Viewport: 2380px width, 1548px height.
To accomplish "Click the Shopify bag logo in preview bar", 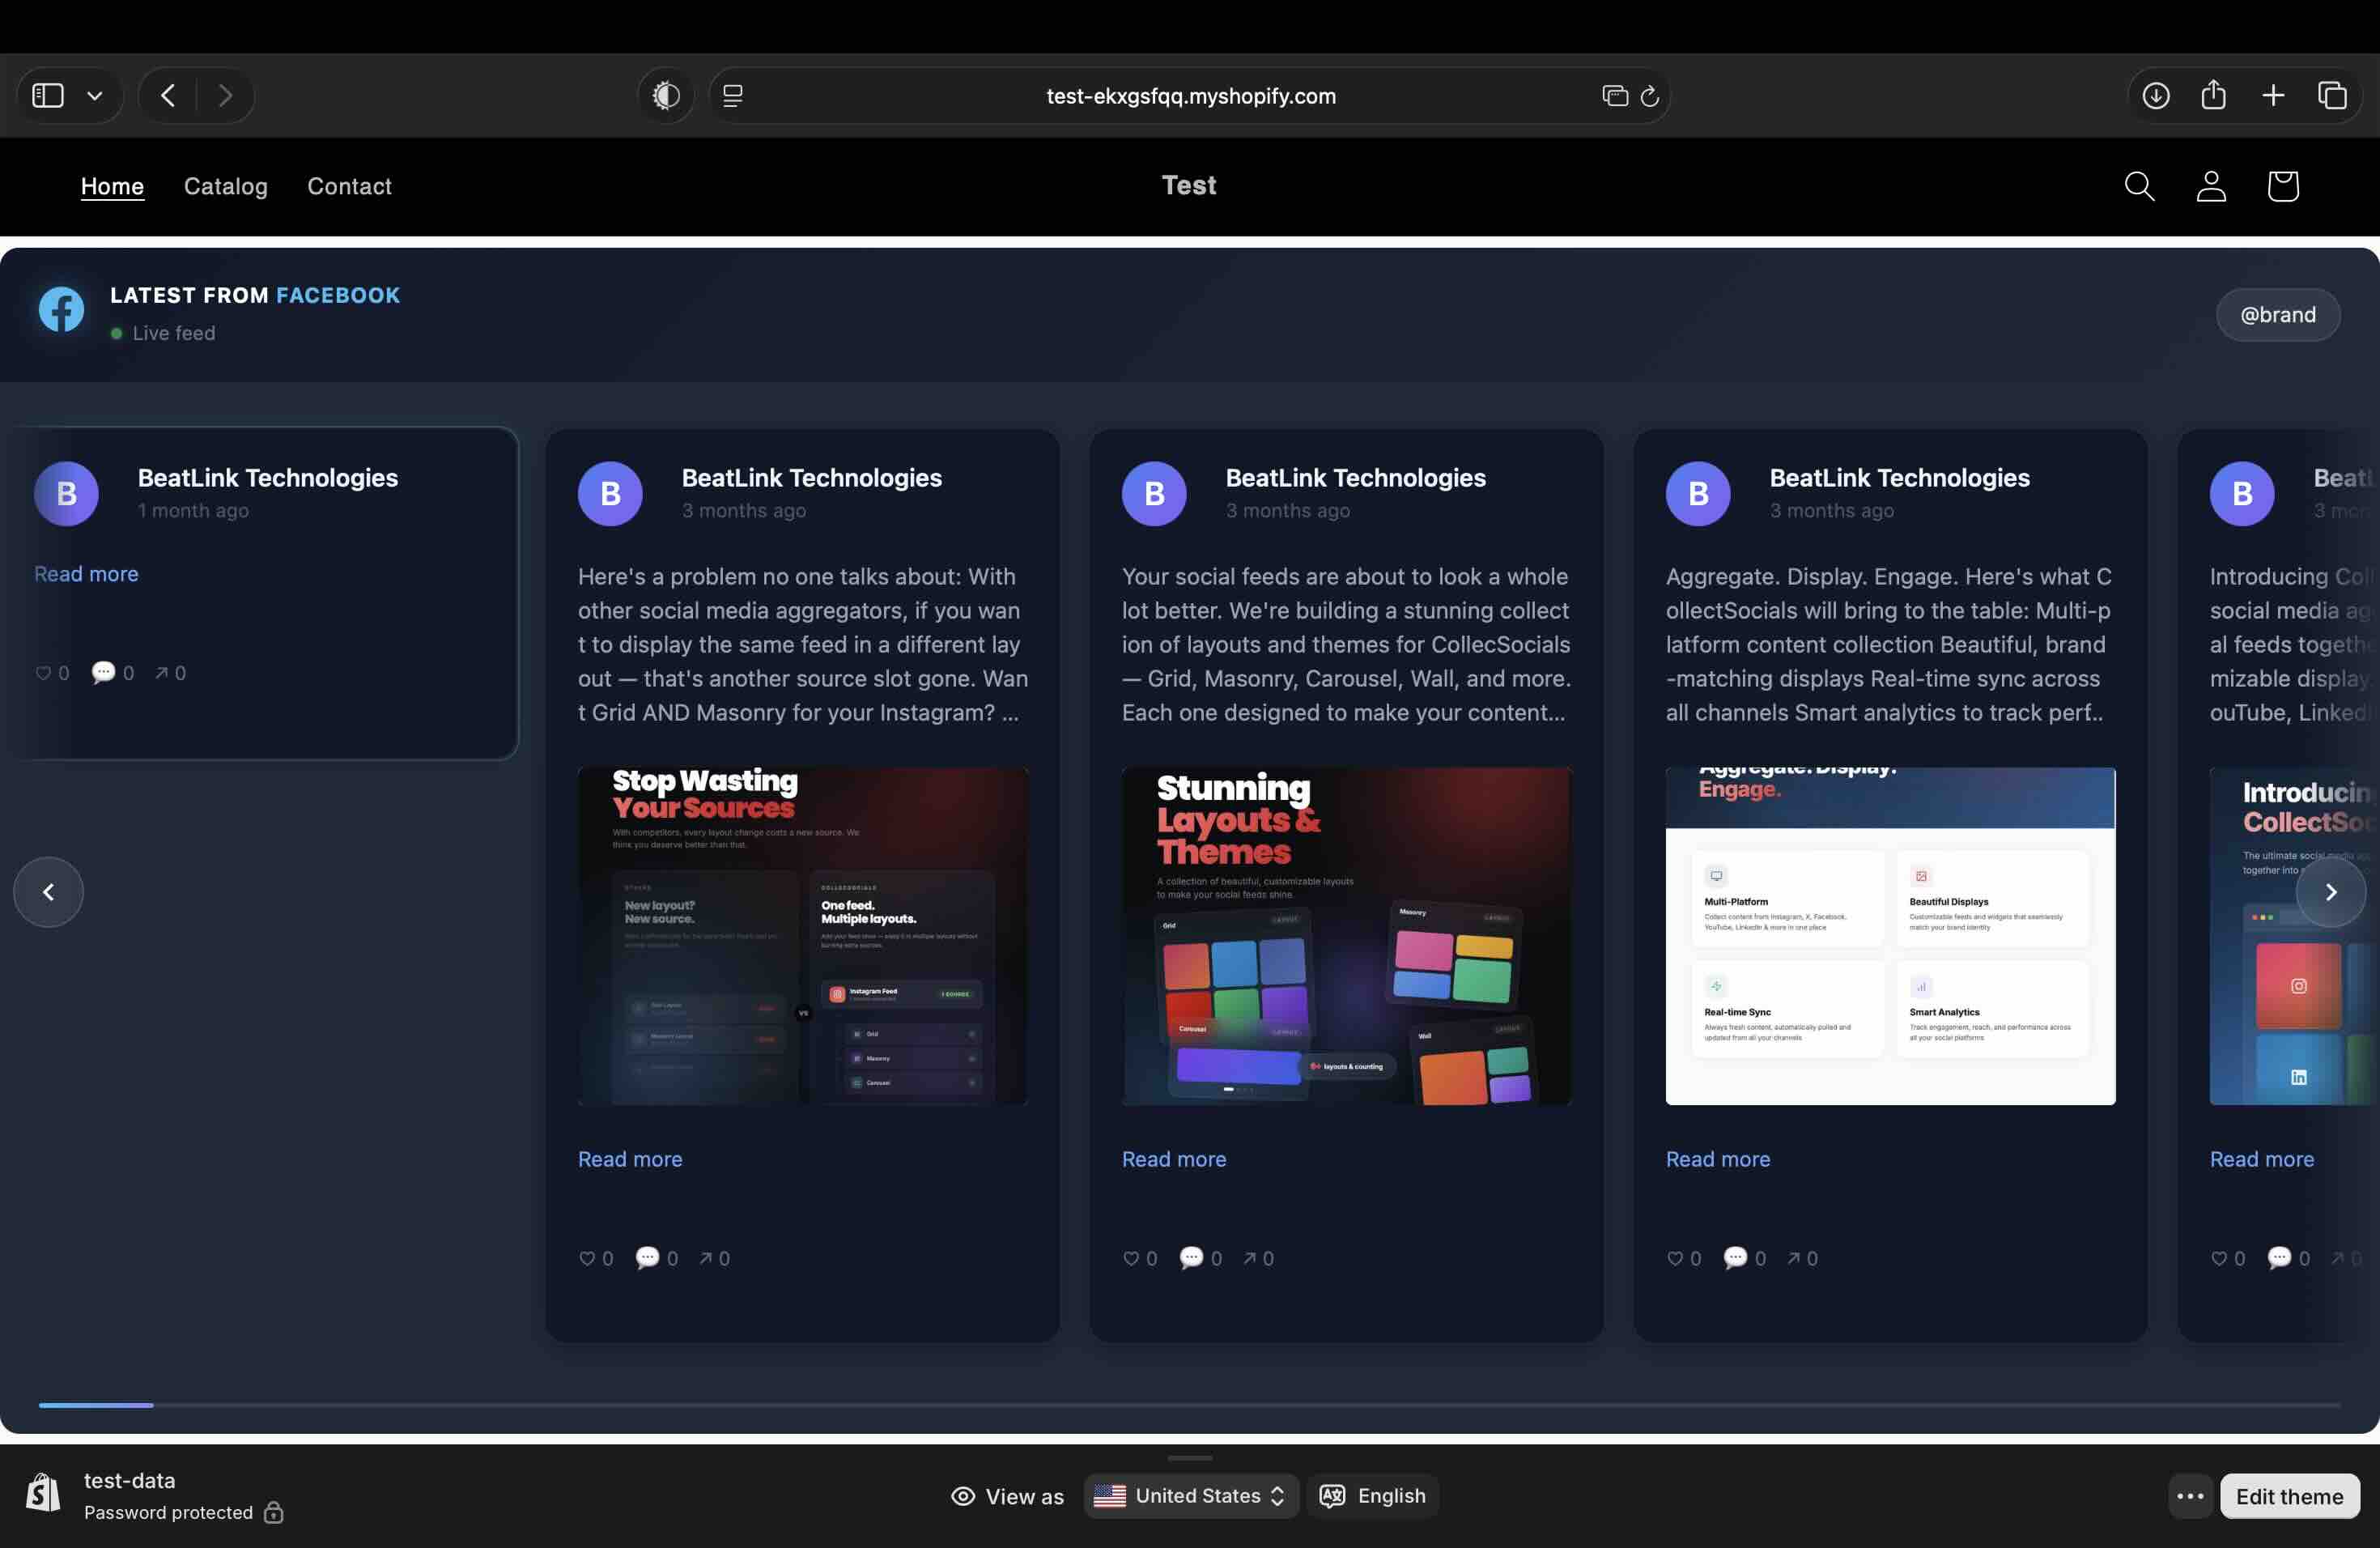I will 43,1493.
